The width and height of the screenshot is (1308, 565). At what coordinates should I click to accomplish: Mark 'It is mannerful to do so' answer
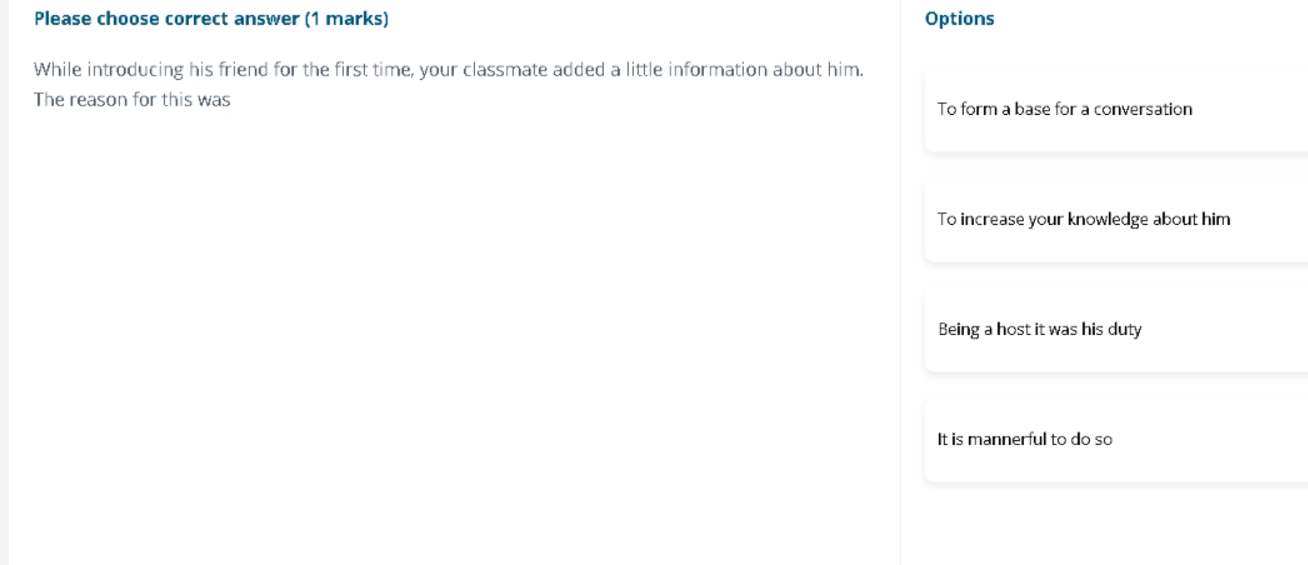click(x=1116, y=440)
